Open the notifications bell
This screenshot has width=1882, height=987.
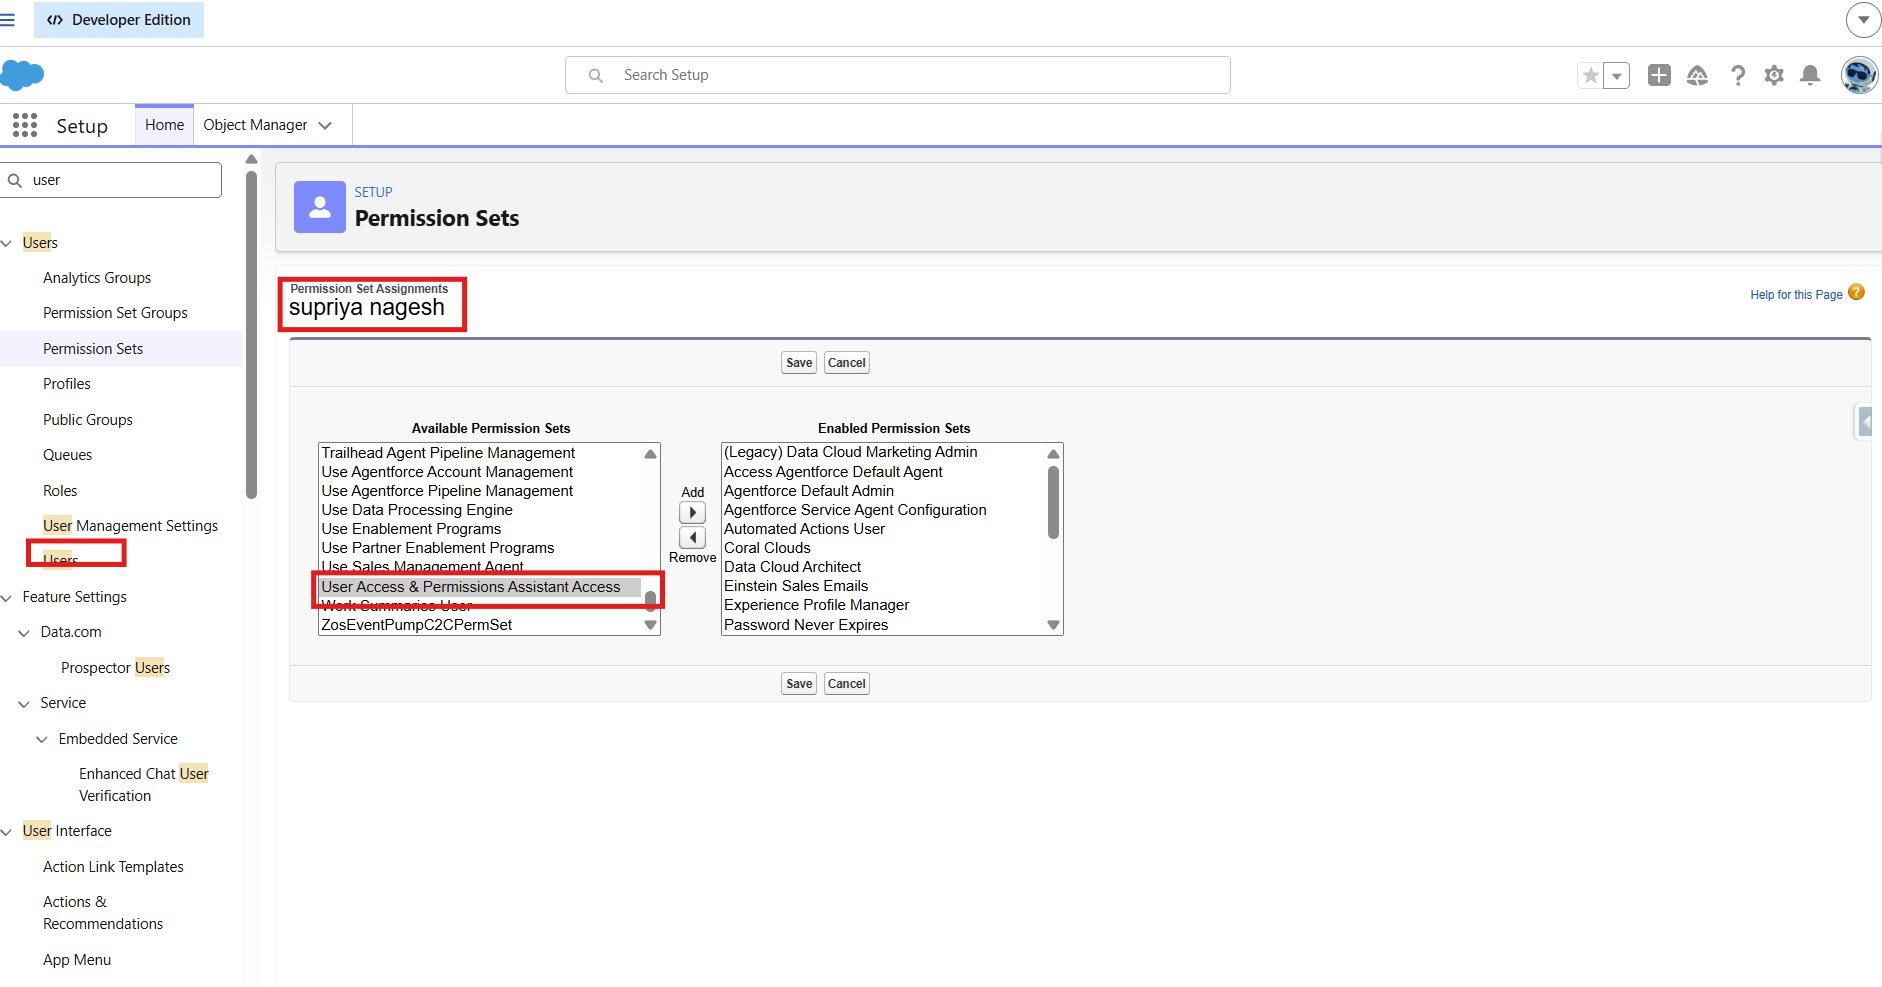pyautogui.click(x=1810, y=75)
